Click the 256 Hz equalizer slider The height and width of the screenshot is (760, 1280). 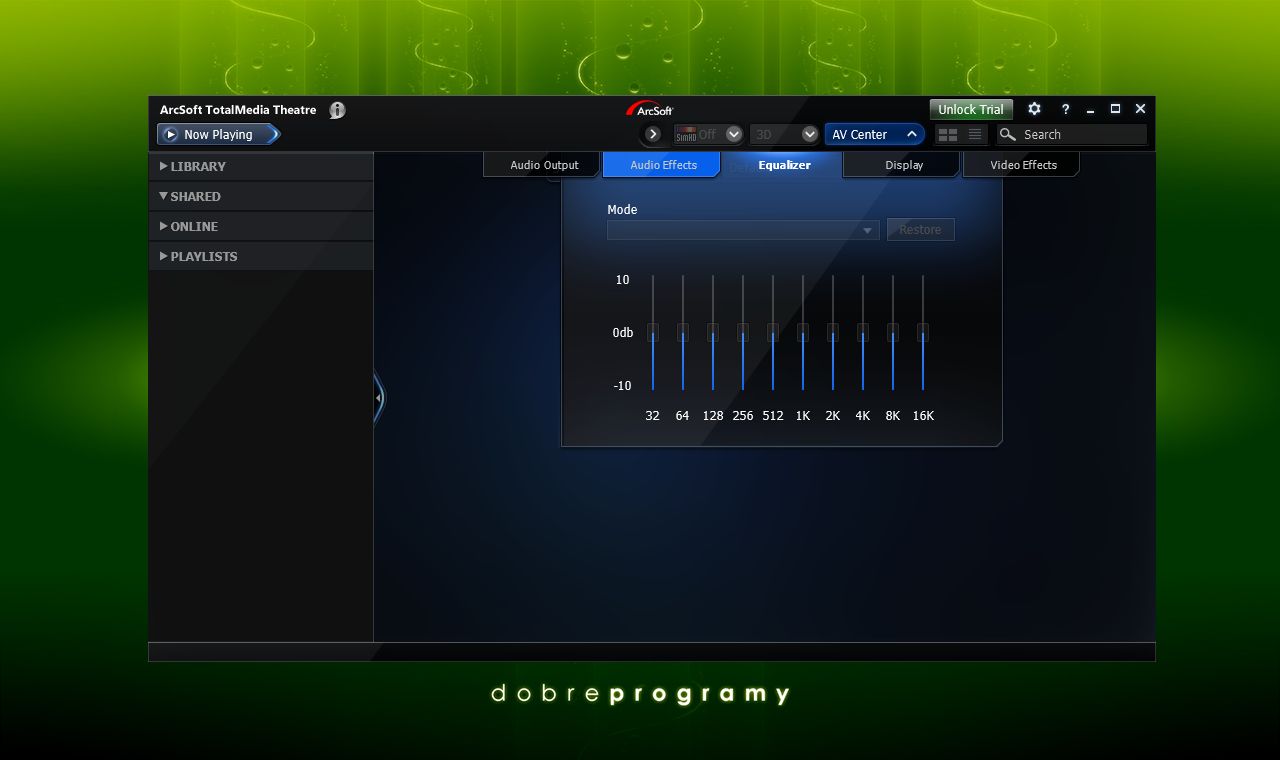[x=743, y=332]
